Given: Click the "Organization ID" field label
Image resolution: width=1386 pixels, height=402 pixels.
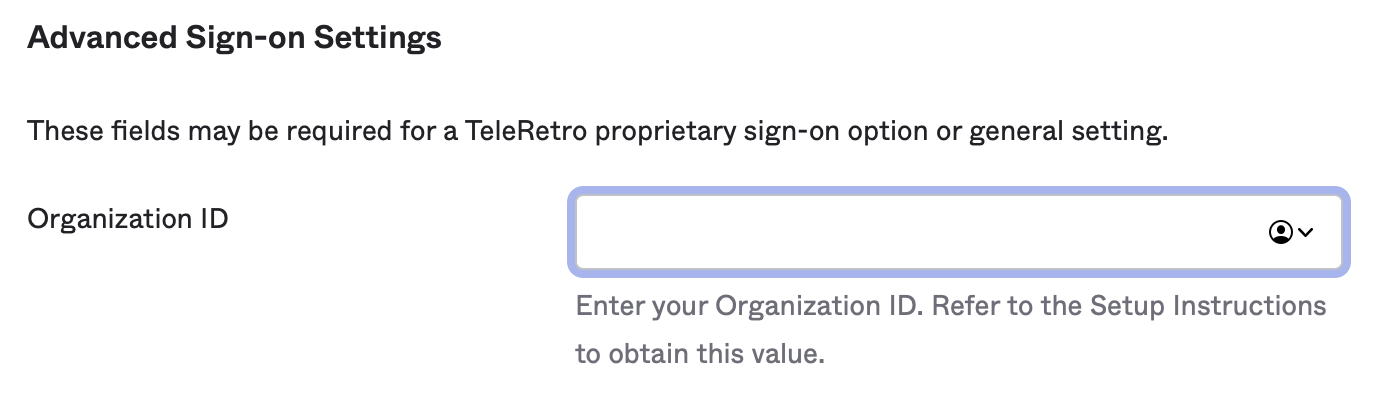Looking at the screenshot, I should [x=128, y=218].
